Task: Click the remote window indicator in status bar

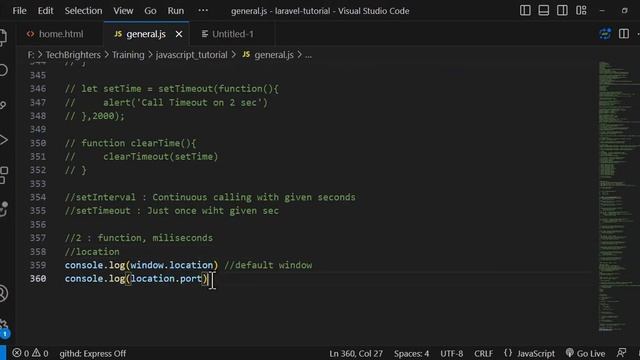Action: pos(3,353)
